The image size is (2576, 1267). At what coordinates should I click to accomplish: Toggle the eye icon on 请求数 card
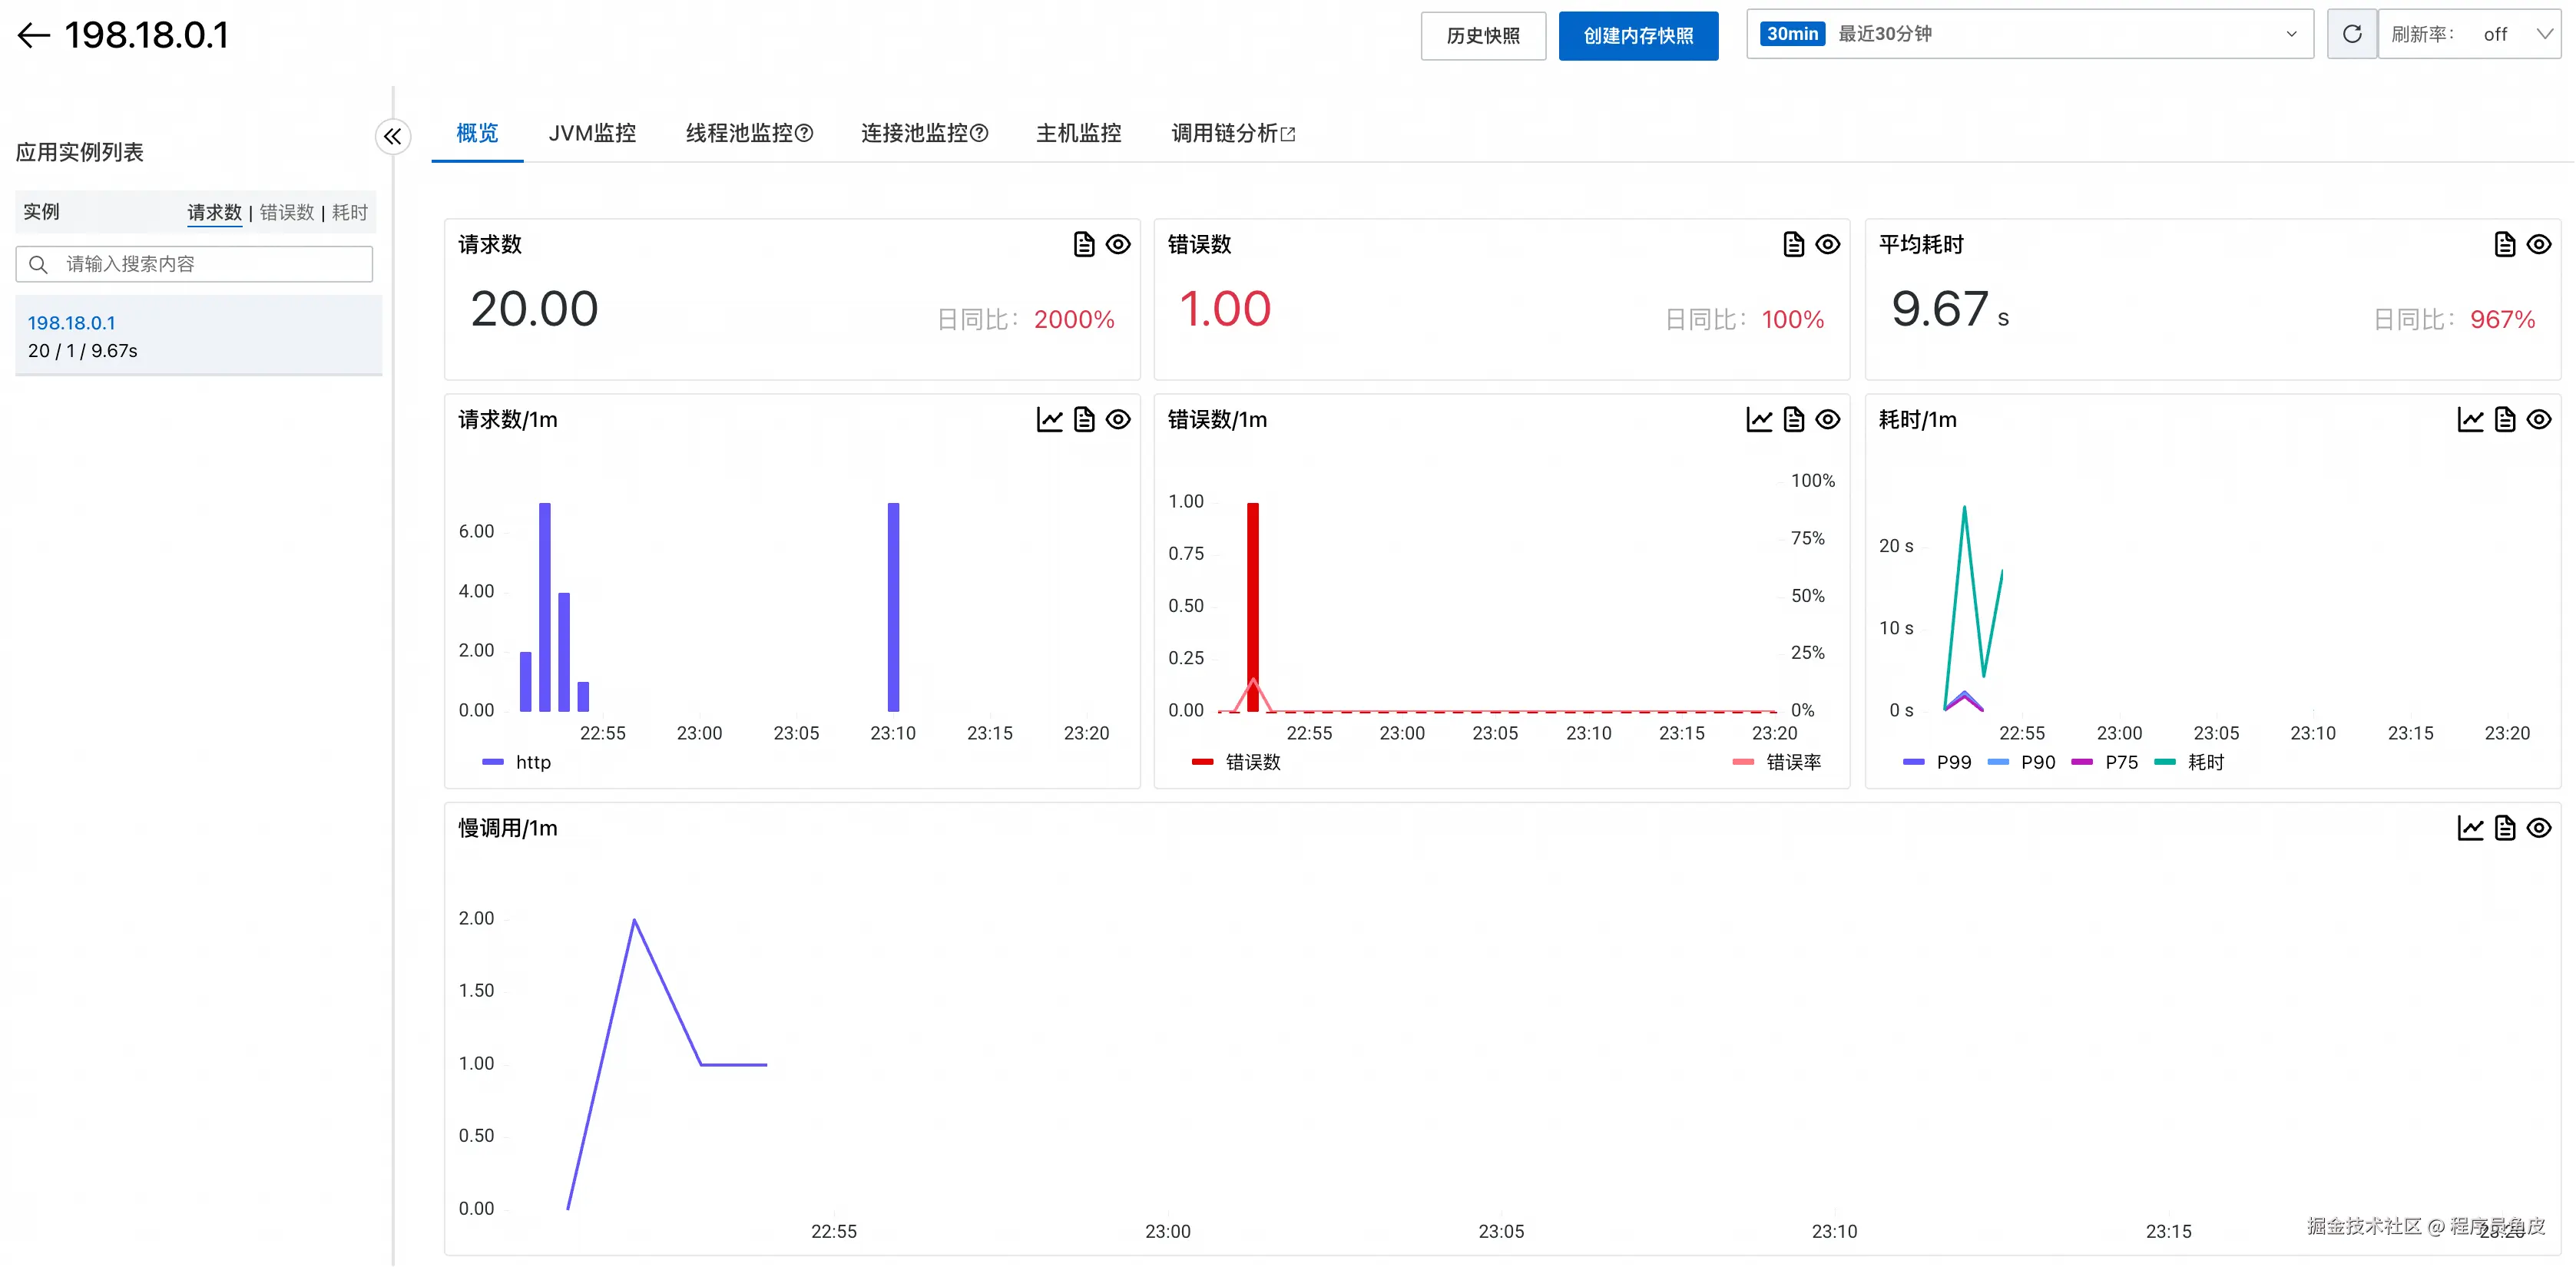pos(1118,245)
